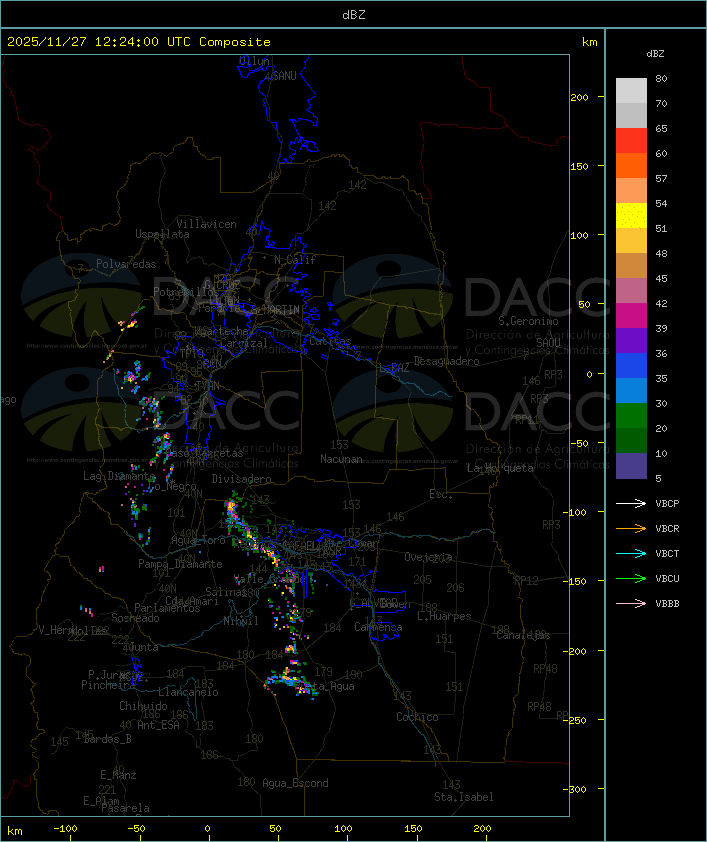Click the Villavicen place label
Screen dimensions: 707x842
(207, 224)
